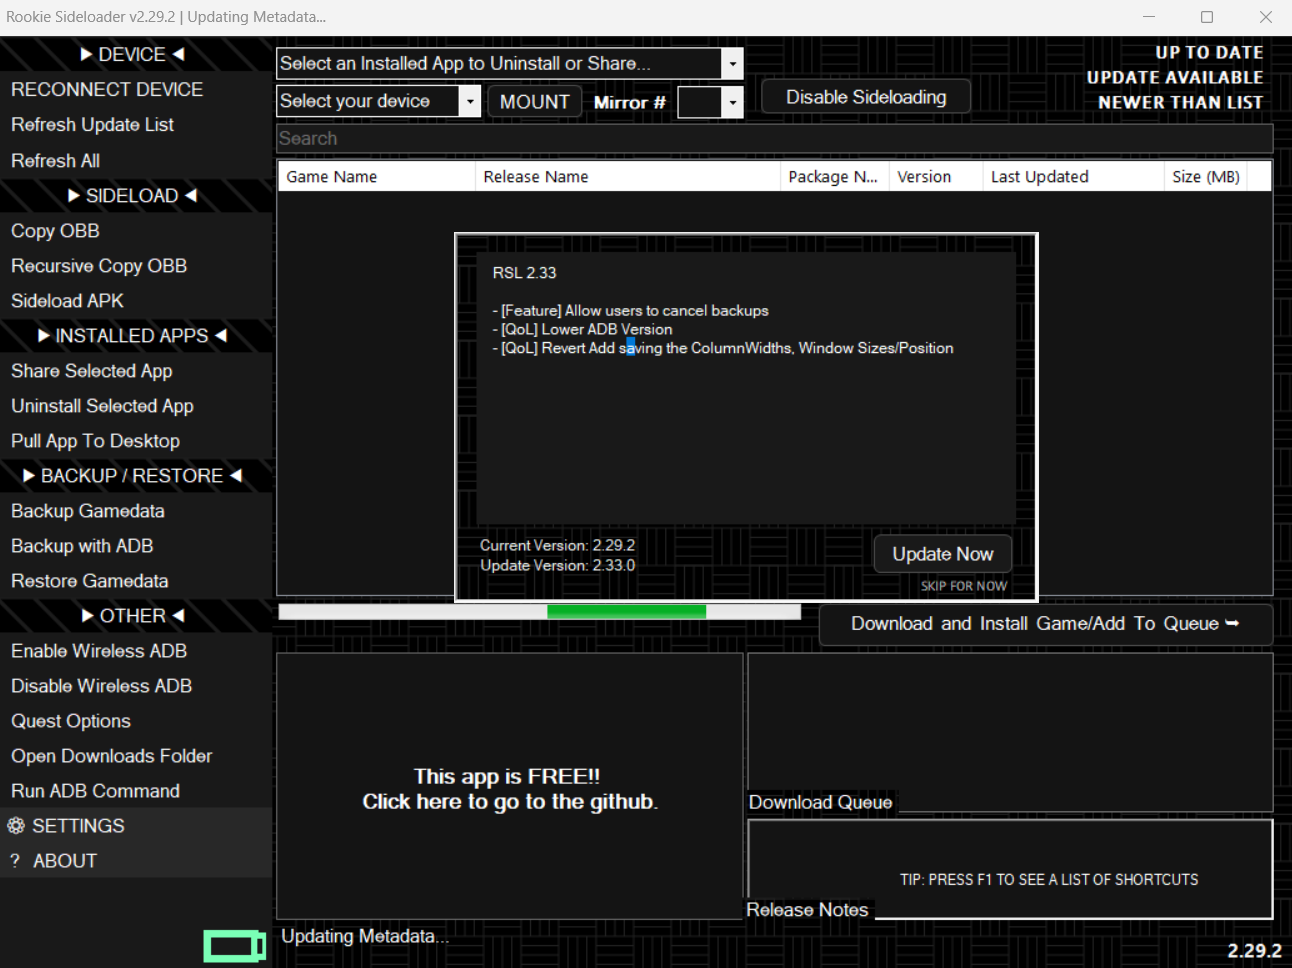Viewport: 1292px width, 968px height.
Task: Minimize the Rookie Sideloader window
Action: point(1149,17)
